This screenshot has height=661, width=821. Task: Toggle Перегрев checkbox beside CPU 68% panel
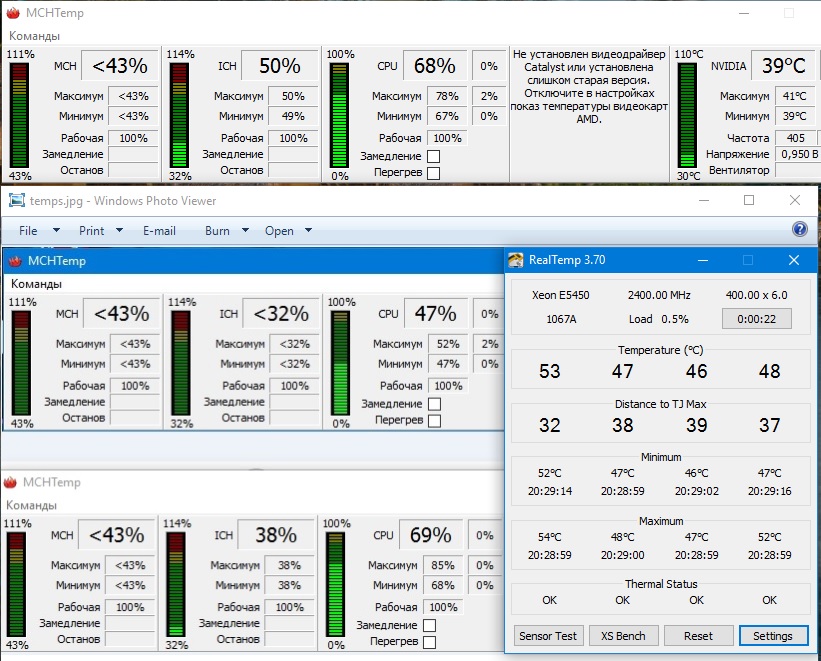tap(434, 173)
